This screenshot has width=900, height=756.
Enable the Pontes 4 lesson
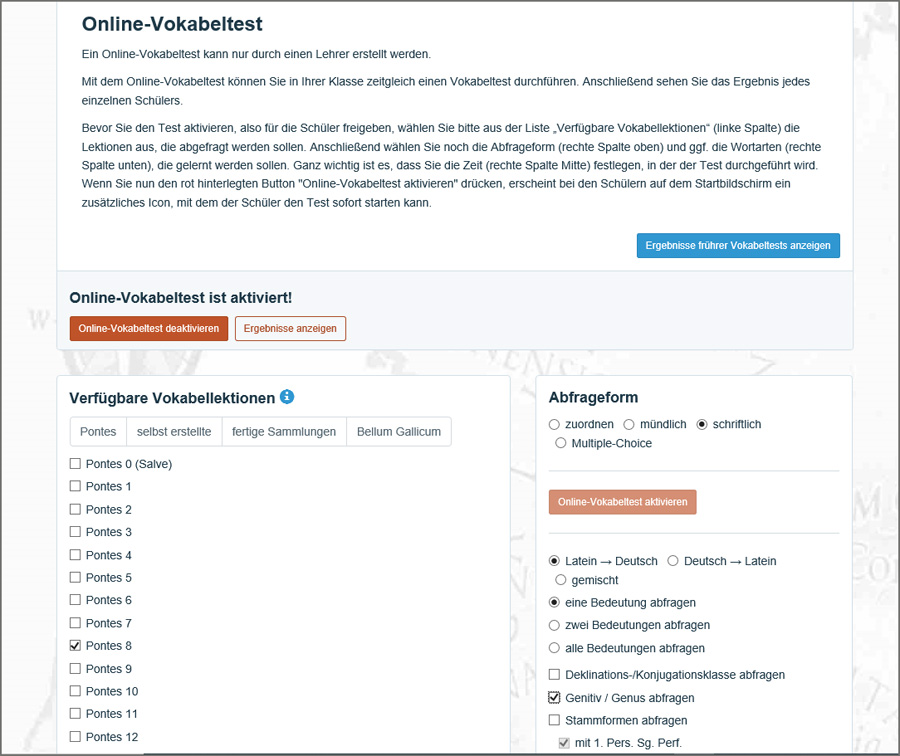coord(75,555)
